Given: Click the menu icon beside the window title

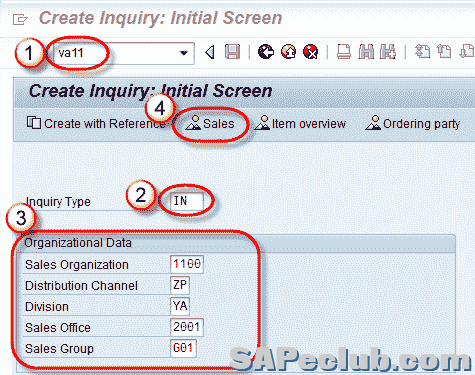Looking at the screenshot, I should click(x=20, y=19).
